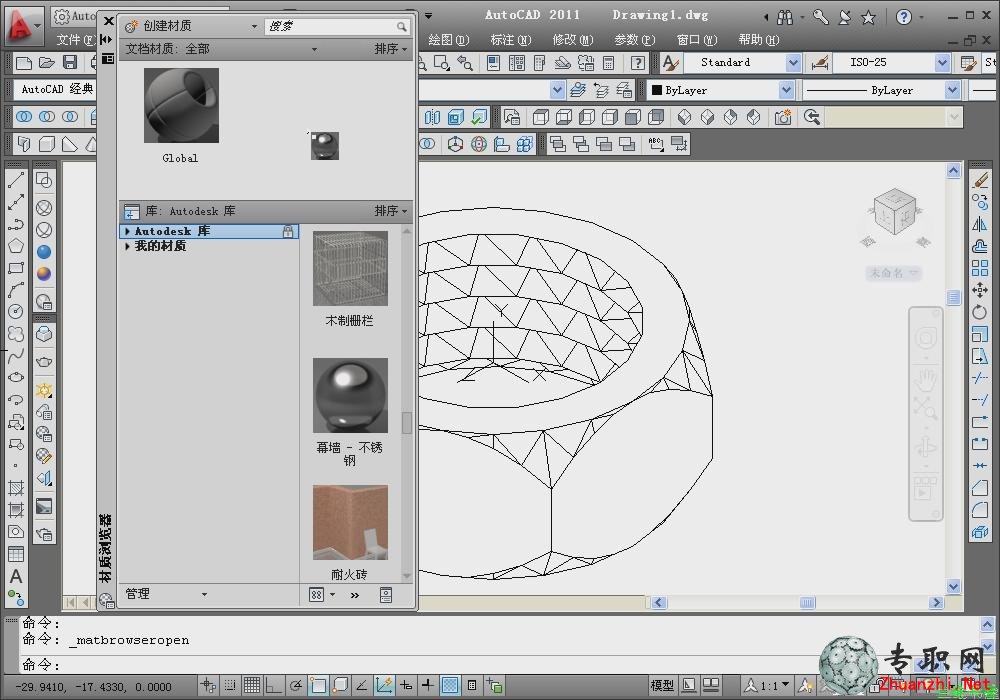1000x700 pixels.
Task: Open the Standard text style dropdown
Action: pos(793,62)
